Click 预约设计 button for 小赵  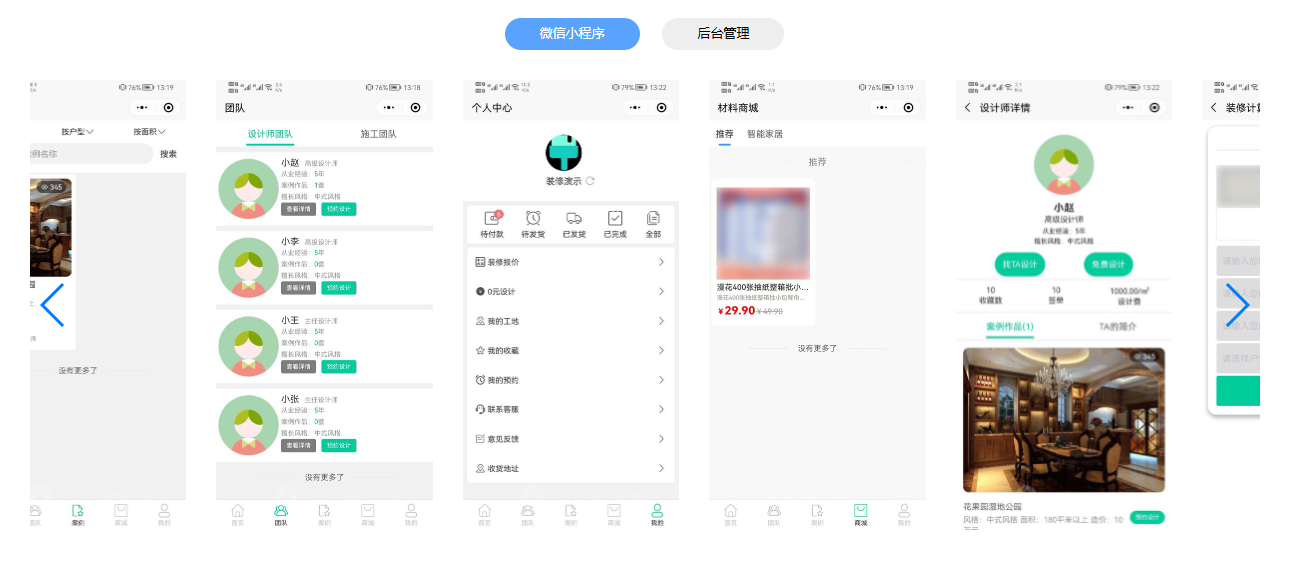[339, 209]
